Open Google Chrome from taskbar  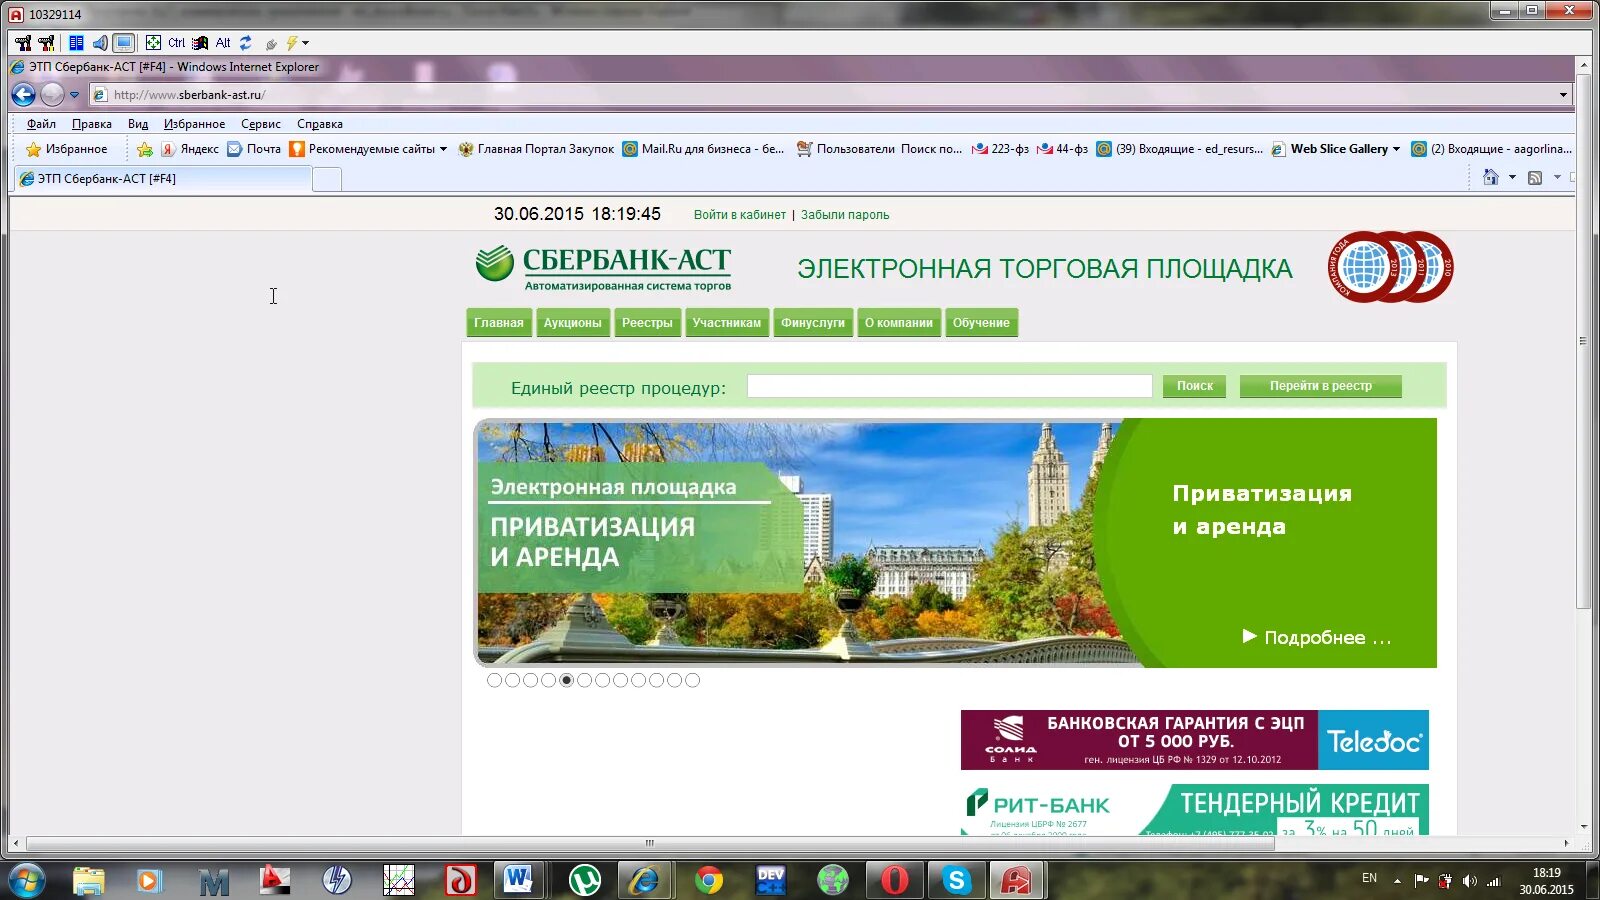click(x=709, y=880)
